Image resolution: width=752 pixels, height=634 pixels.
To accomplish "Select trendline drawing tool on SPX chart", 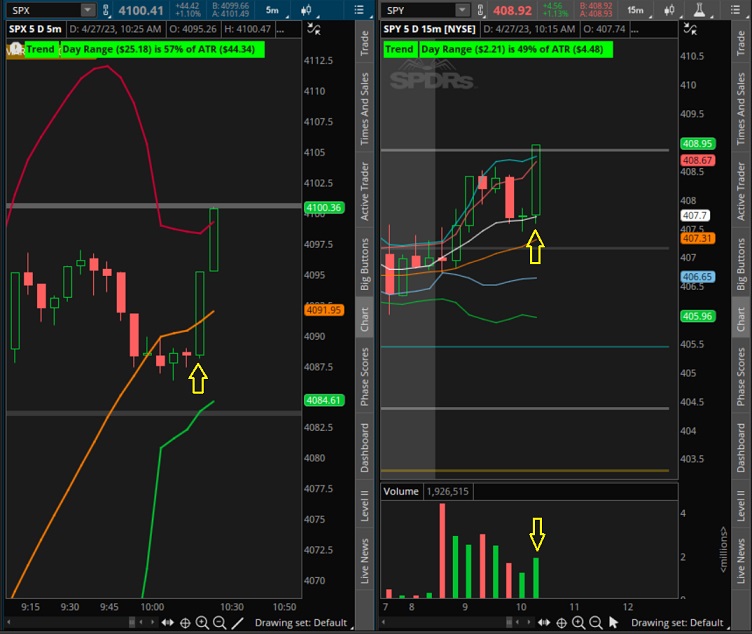I will click(237, 622).
